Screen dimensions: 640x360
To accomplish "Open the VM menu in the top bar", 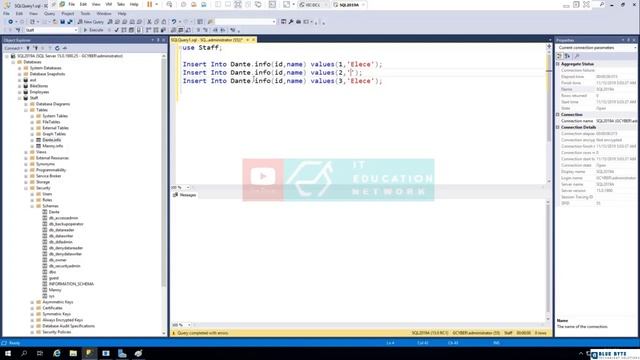I will (109, 4).
